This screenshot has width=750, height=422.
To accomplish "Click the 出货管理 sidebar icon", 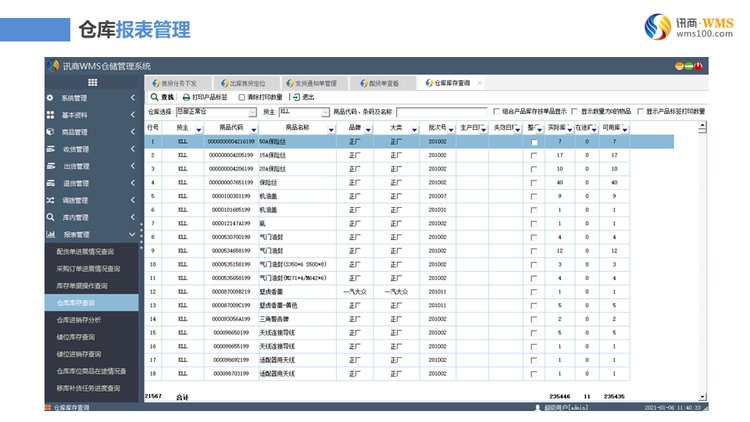I will (x=50, y=166).
